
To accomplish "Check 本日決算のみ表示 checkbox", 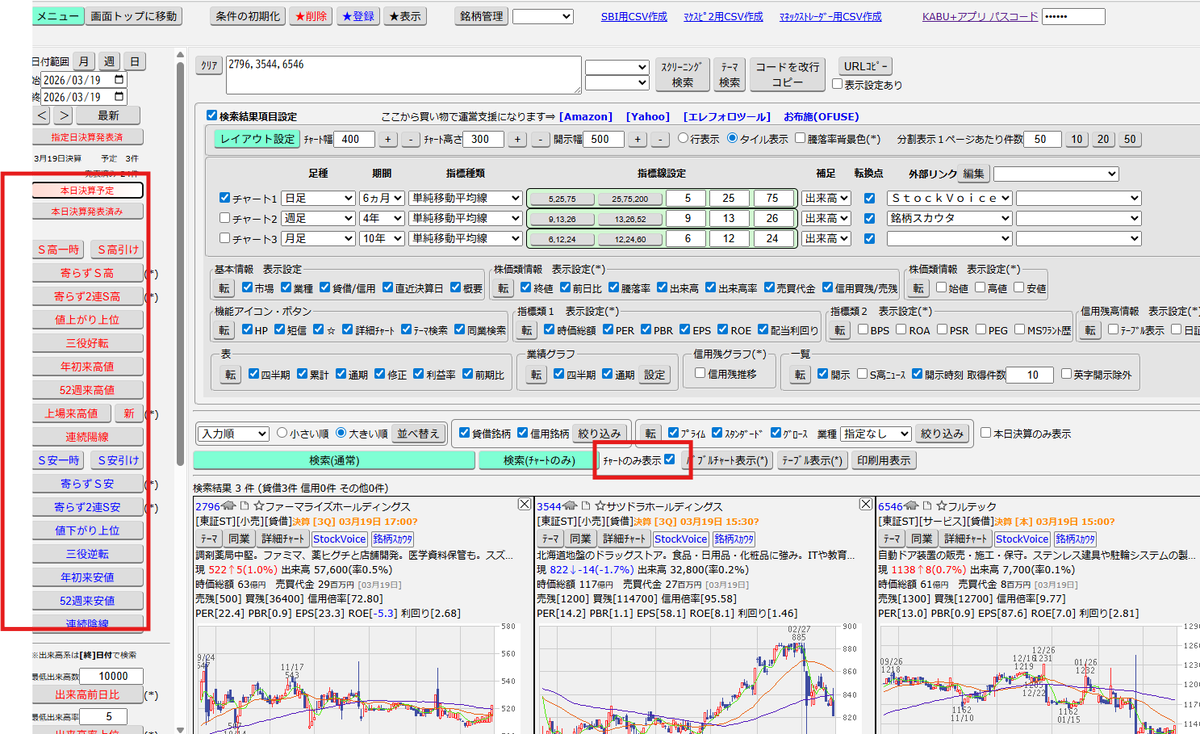I will 987,434.
